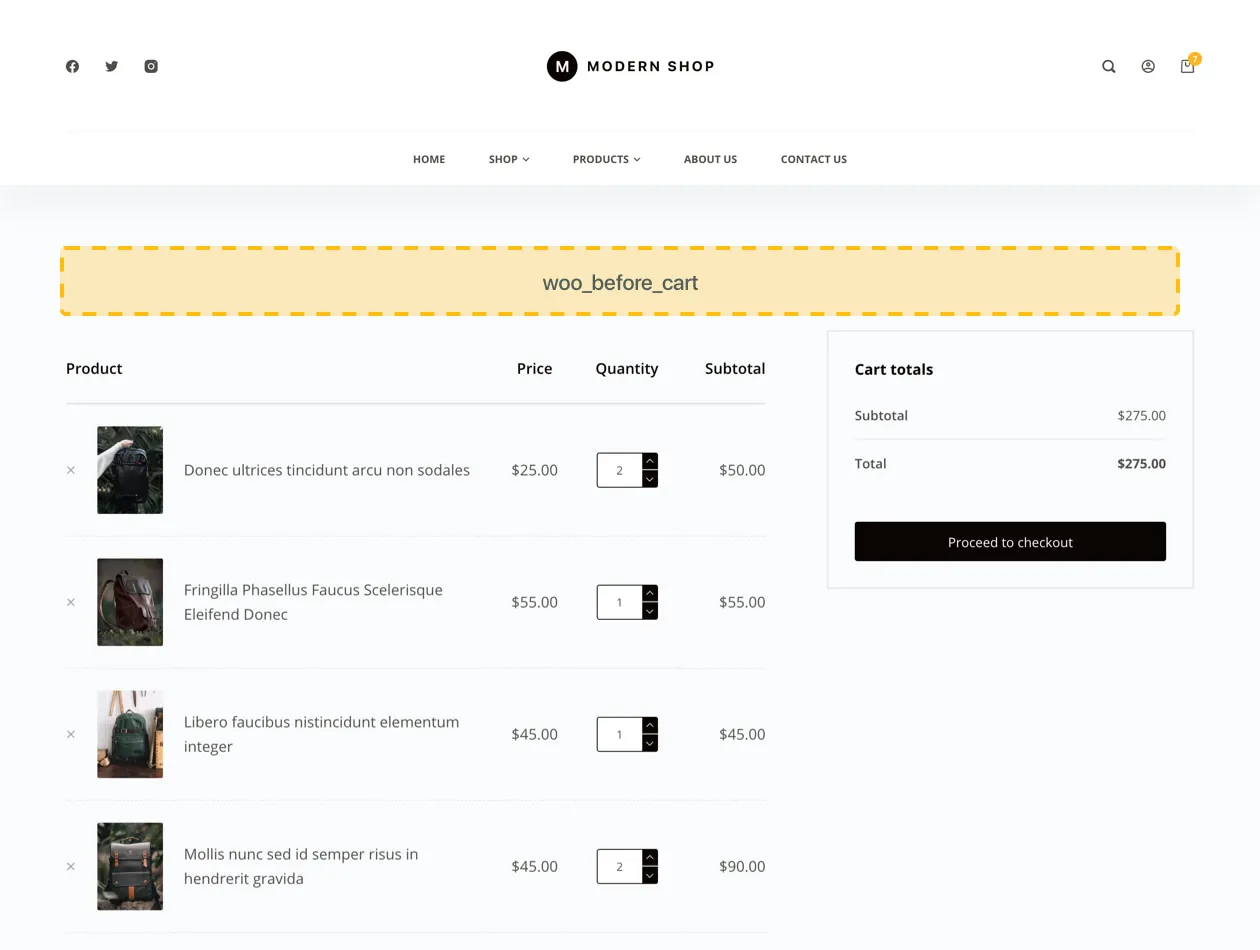Open the Instagram social icon
1260x950 pixels.
pyautogui.click(x=151, y=66)
